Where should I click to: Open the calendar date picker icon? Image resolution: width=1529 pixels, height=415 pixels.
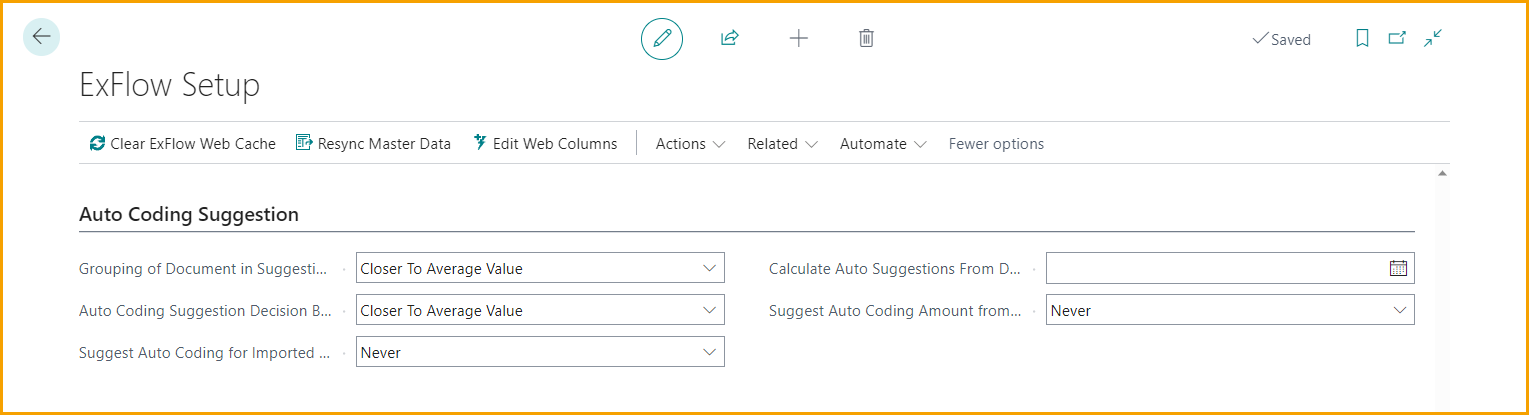tap(1398, 268)
